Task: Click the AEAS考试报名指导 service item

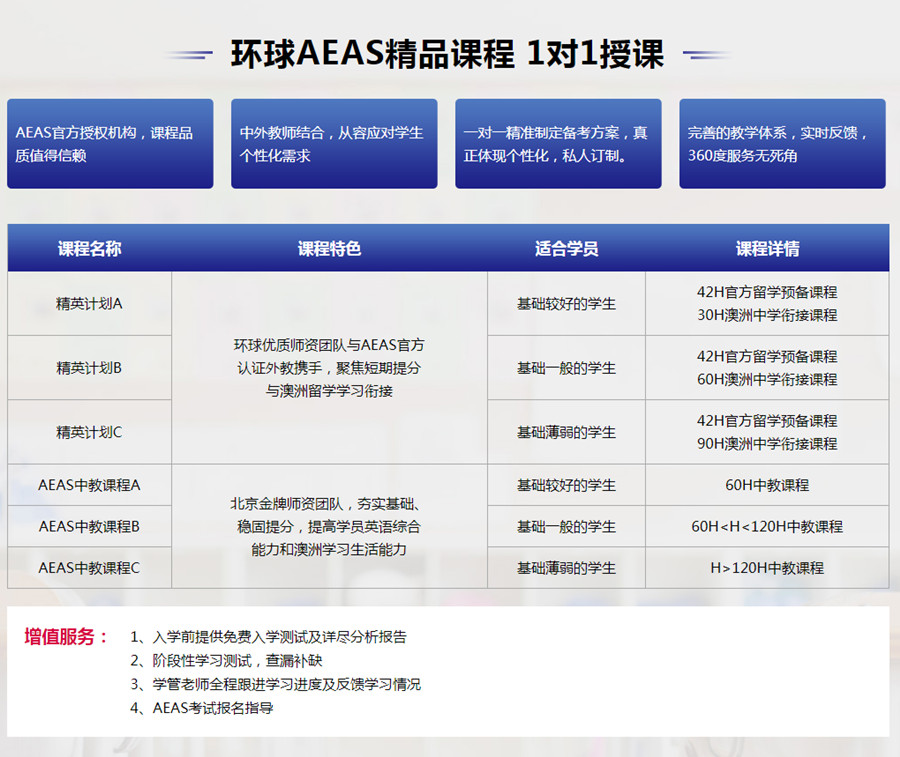Action: [x=212, y=708]
